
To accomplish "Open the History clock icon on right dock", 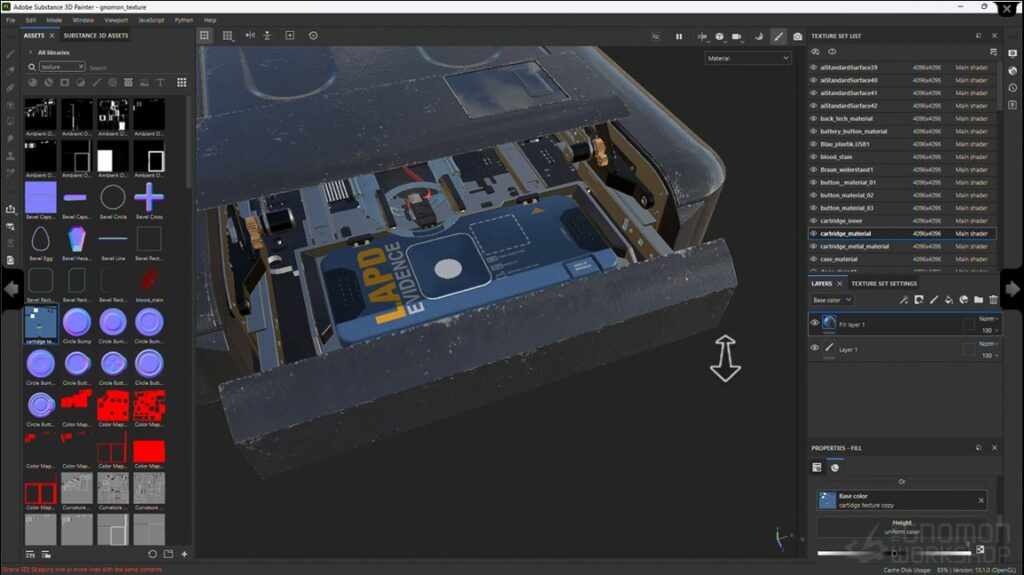I will pyautogui.click(x=1013, y=88).
